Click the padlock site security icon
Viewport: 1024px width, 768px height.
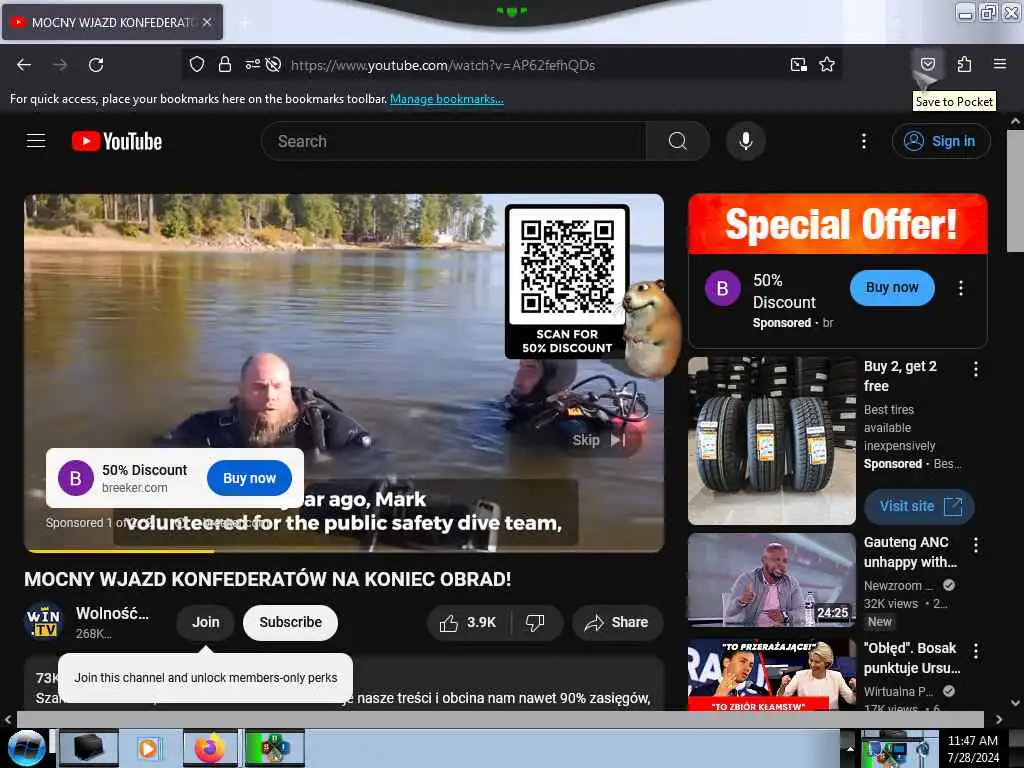225,65
